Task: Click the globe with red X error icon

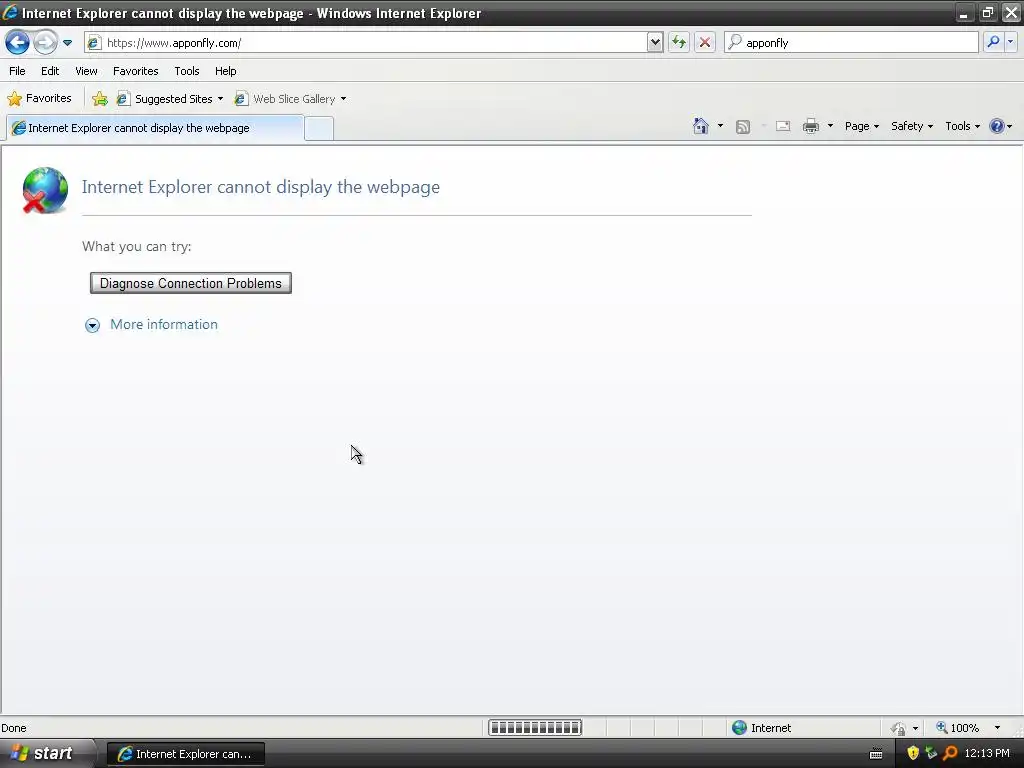Action: pos(44,190)
